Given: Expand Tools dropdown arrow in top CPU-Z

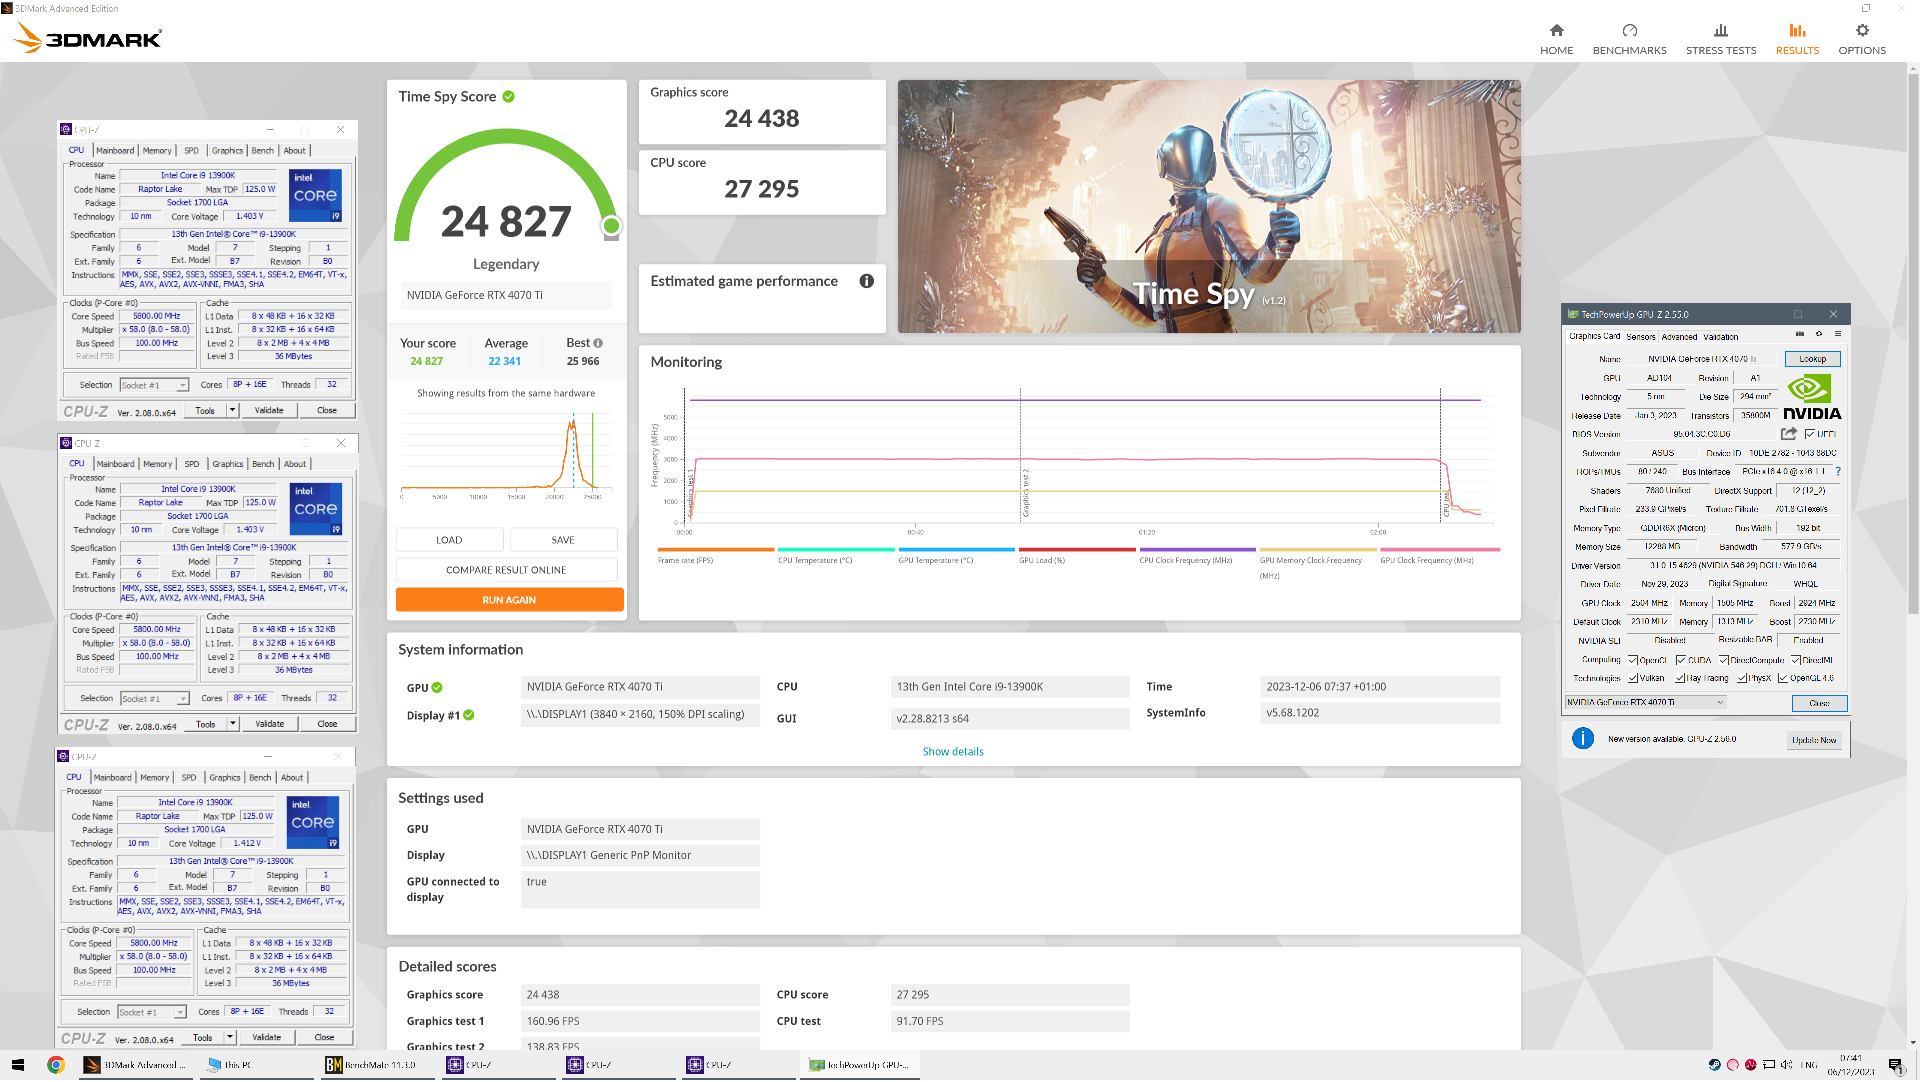Looking at the screenshot, I should [x=233, y=411].
